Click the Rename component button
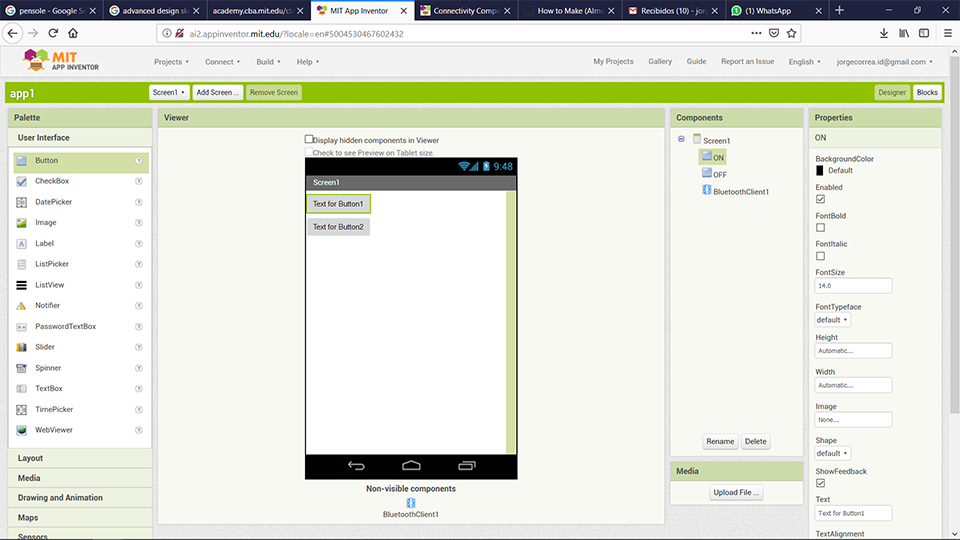This screenshot has width=960, height=540. [x=720, y=441]
